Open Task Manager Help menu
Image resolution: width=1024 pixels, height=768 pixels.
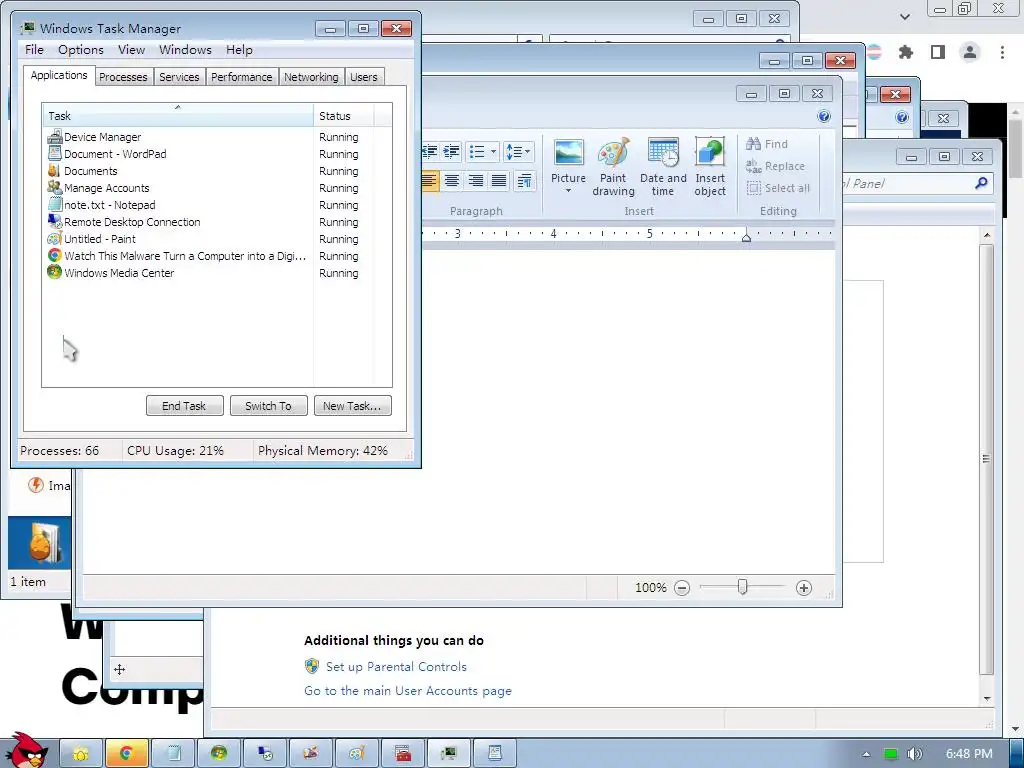point(239,50)
